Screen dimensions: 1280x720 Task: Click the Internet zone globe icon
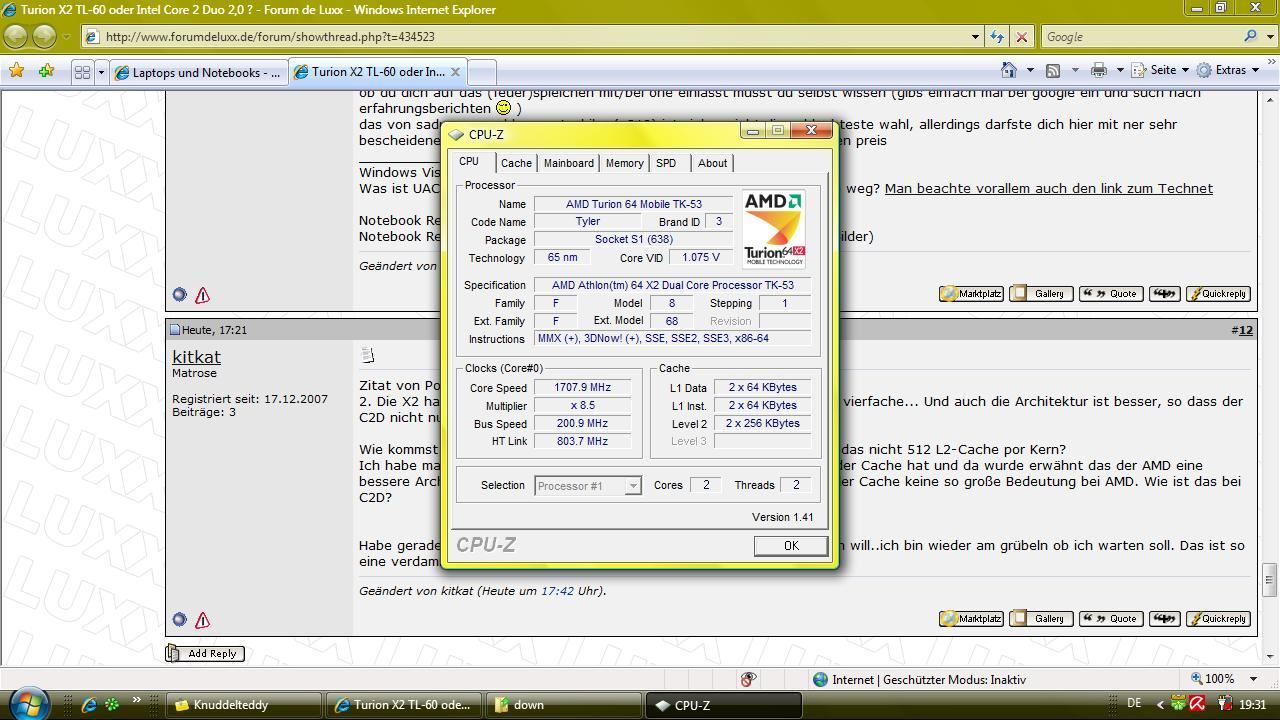[821, 679]
